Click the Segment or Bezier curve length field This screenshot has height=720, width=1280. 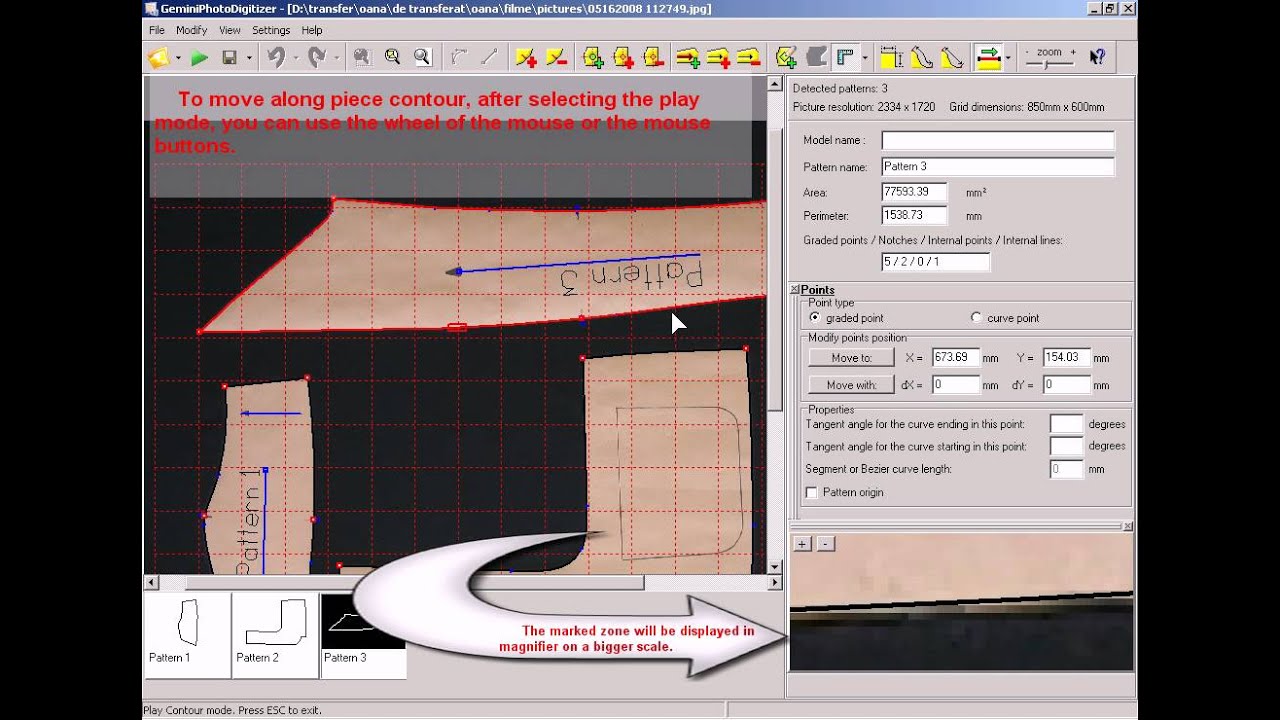point(1067,469)
